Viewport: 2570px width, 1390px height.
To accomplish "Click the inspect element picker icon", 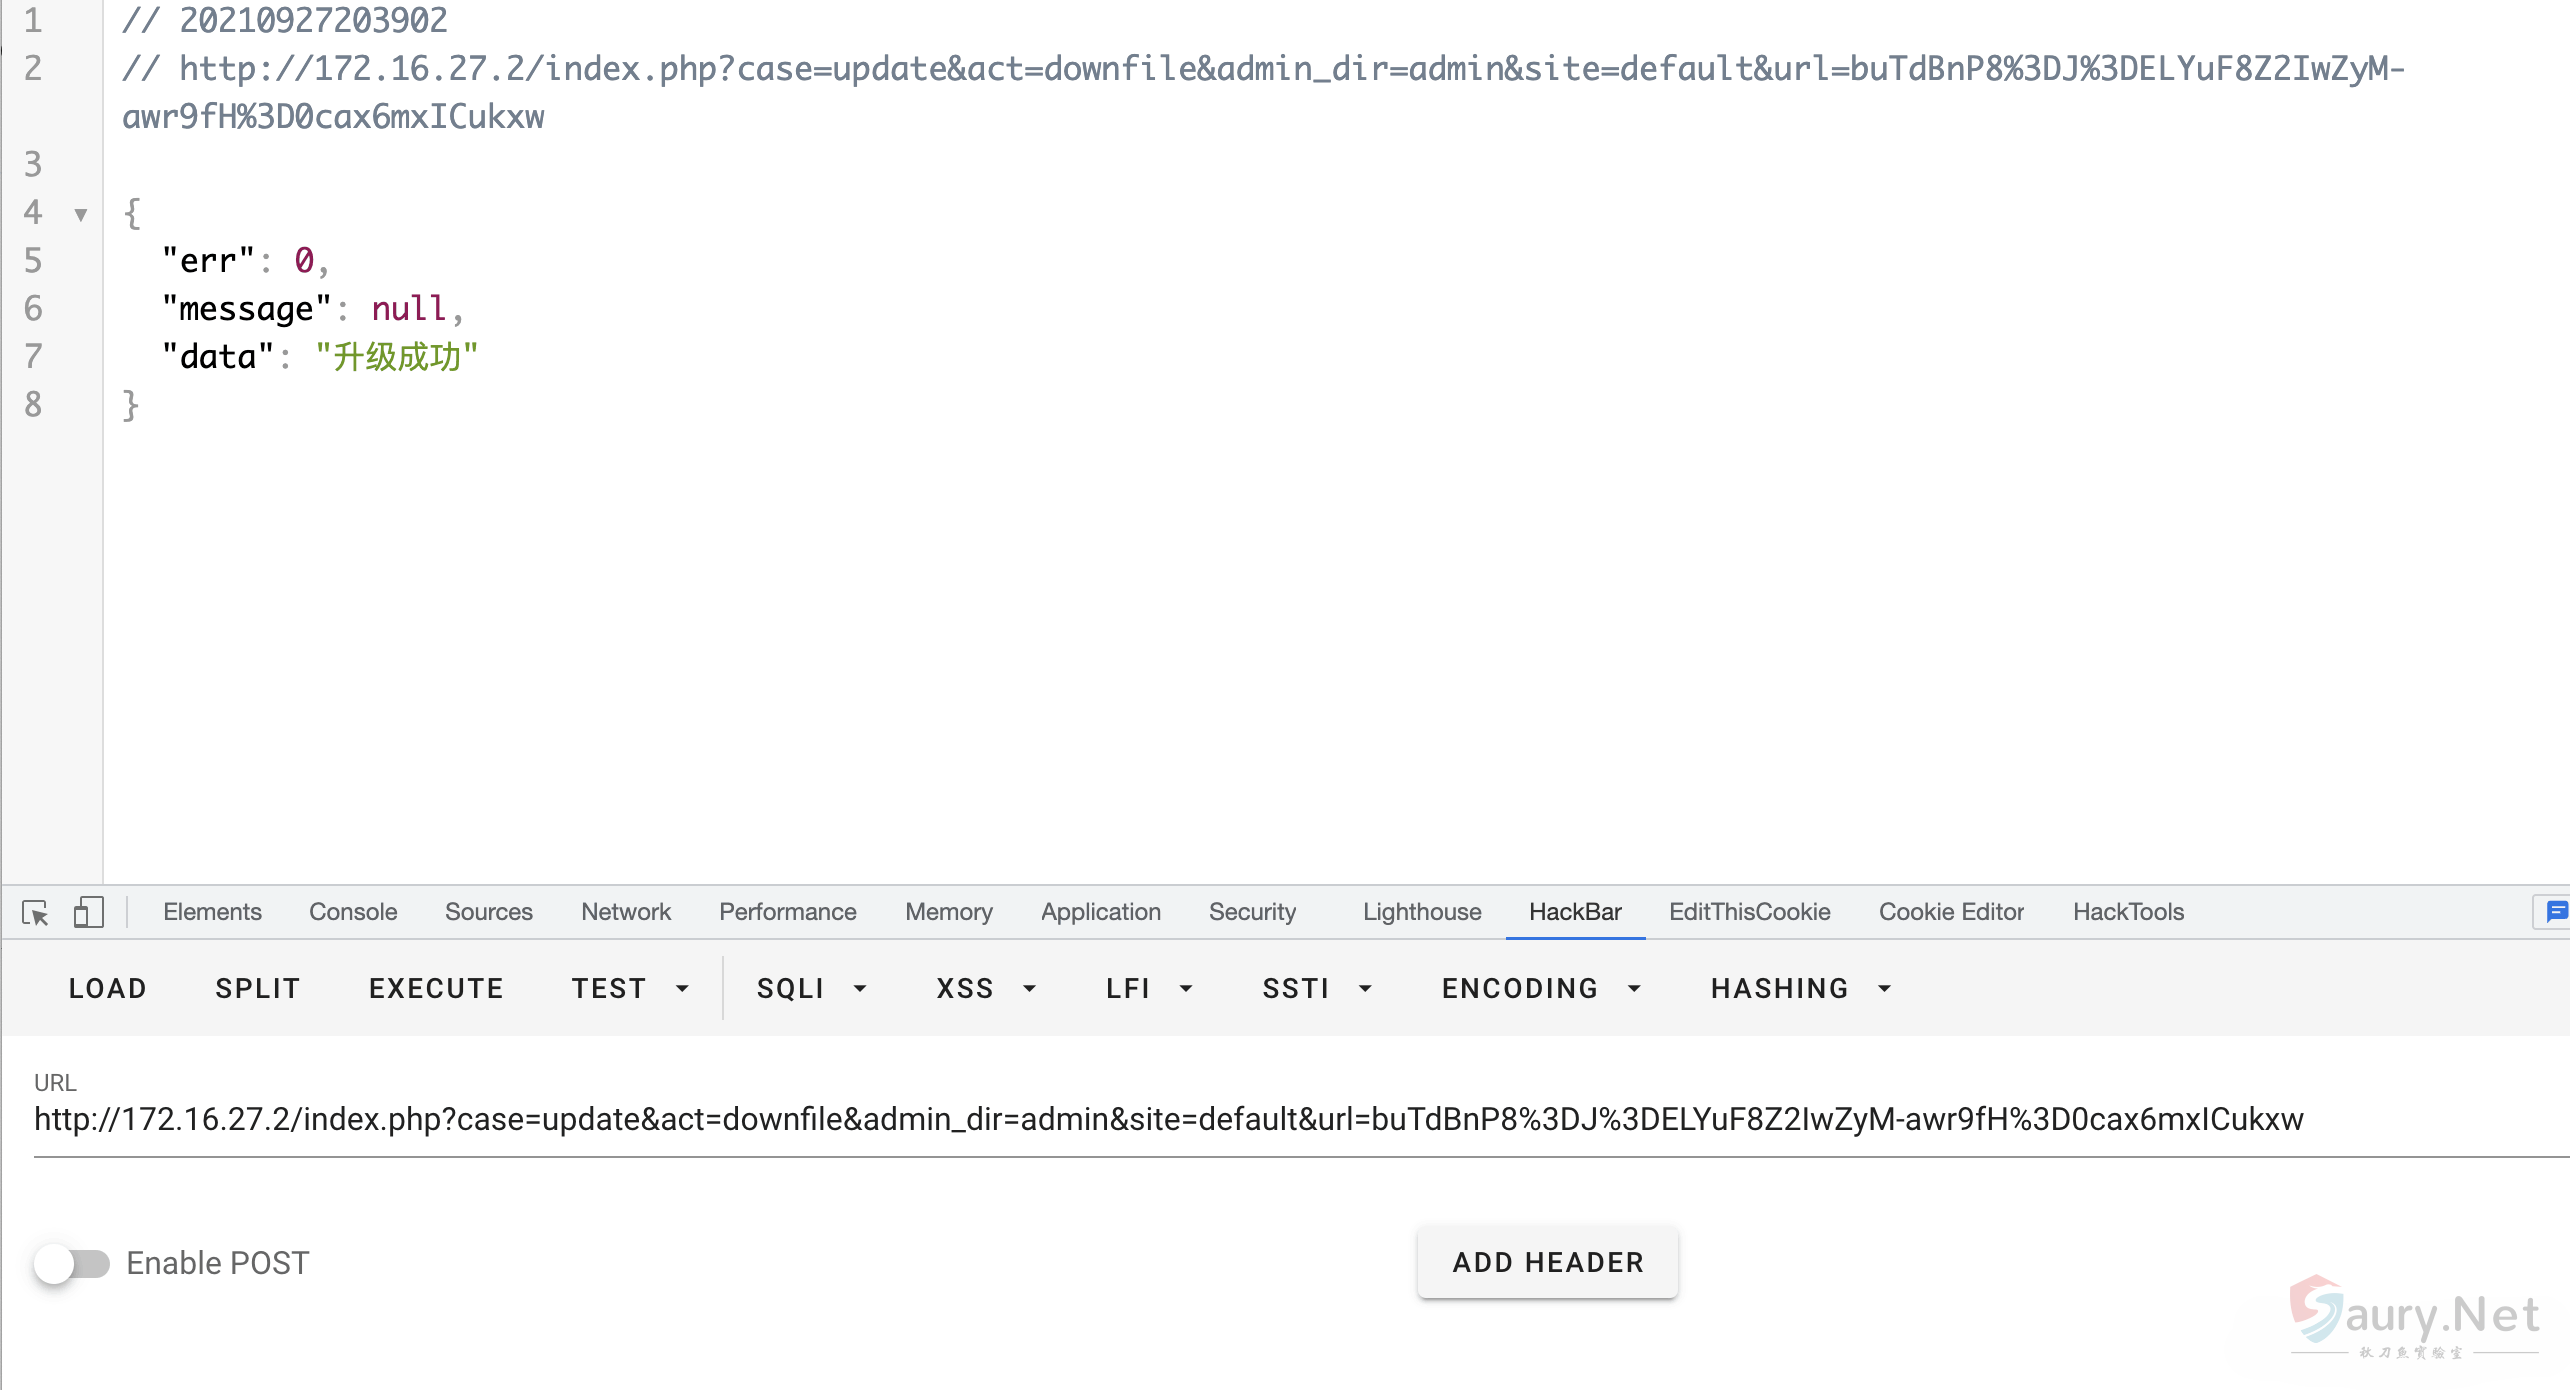I will 35,912.
